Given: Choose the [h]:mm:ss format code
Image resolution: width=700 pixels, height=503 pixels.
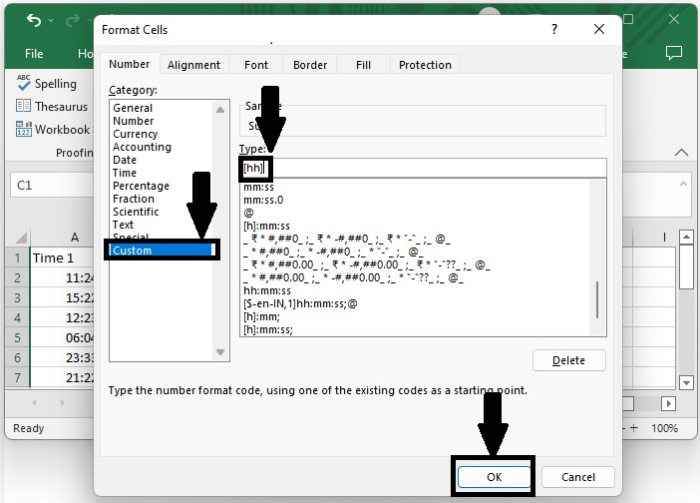Looking at the screenshot, I should tap(267, 226).
